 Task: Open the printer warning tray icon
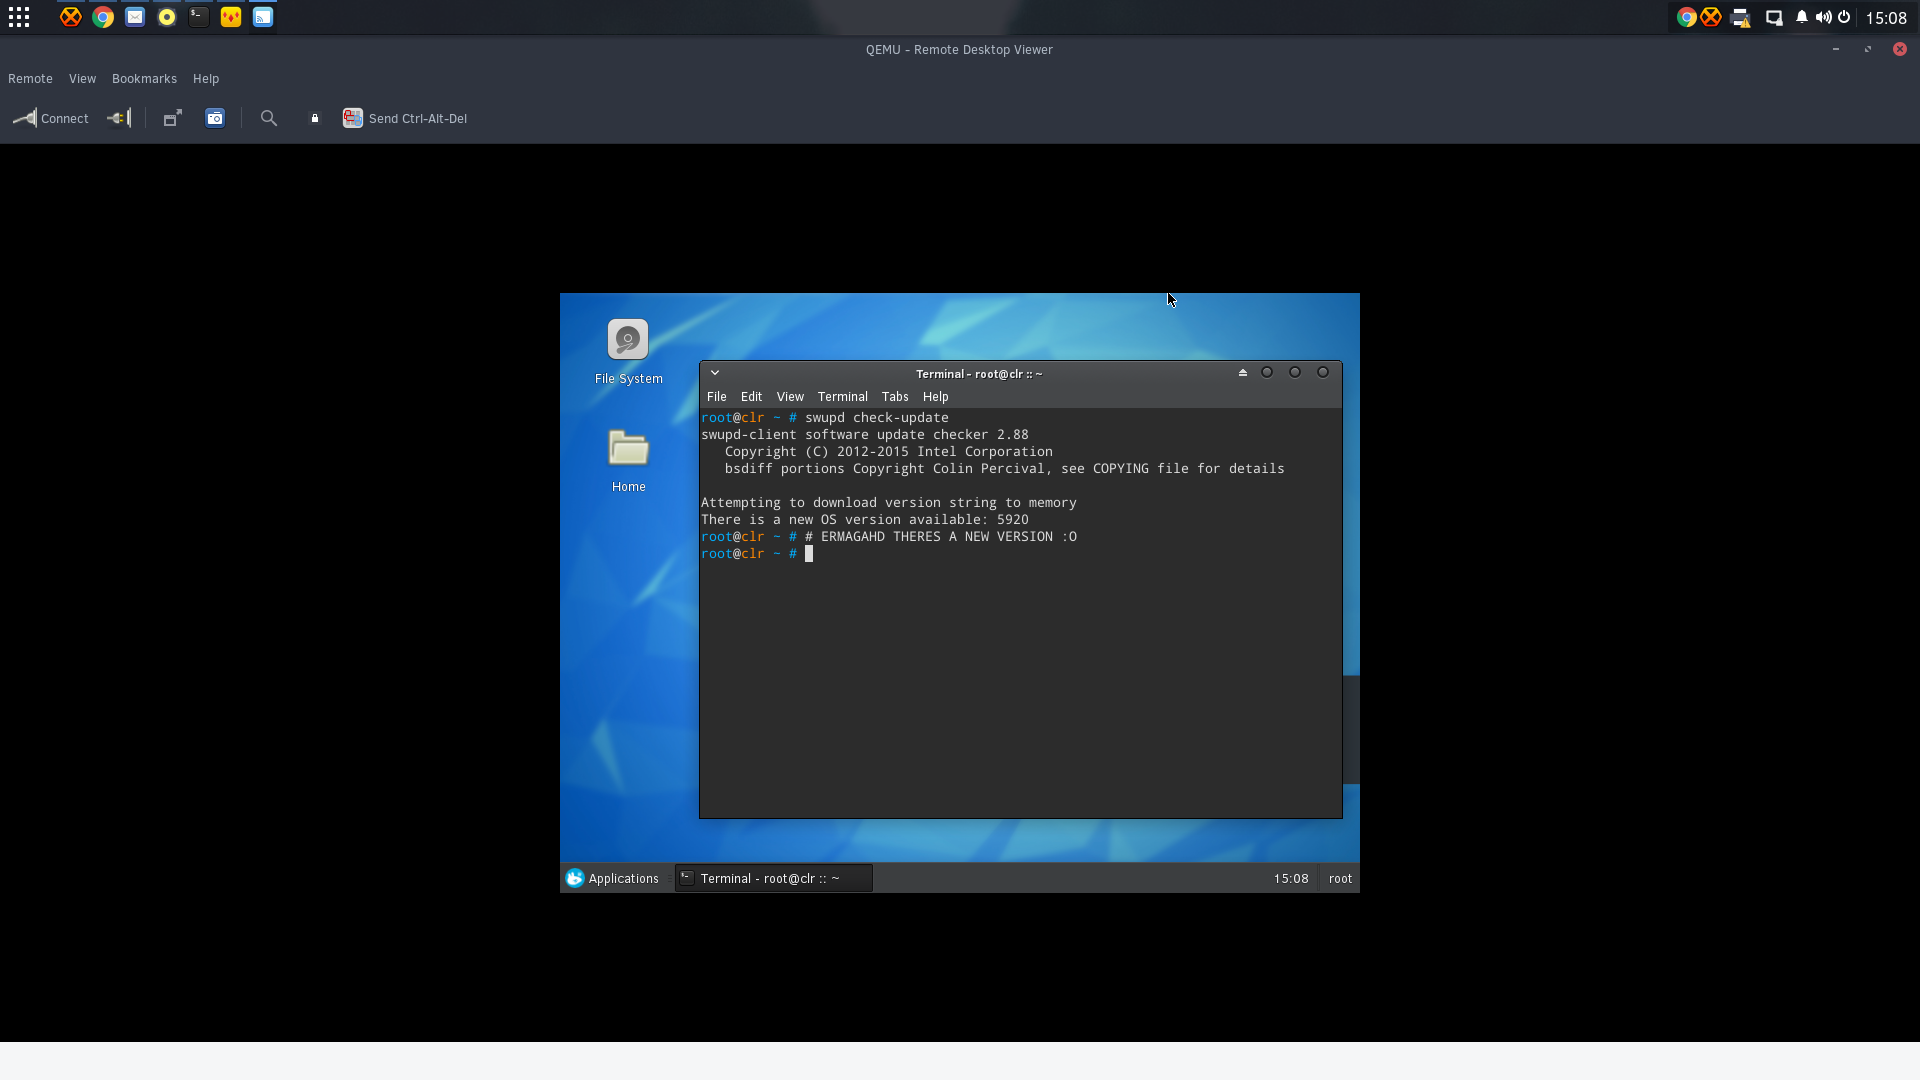pos(1741,17)
